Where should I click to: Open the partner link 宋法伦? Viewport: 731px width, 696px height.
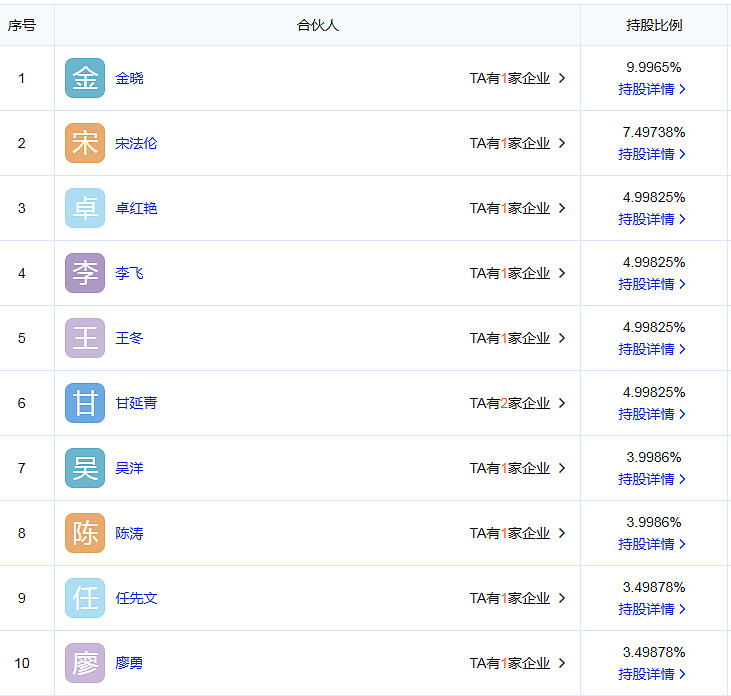(136, 143)
